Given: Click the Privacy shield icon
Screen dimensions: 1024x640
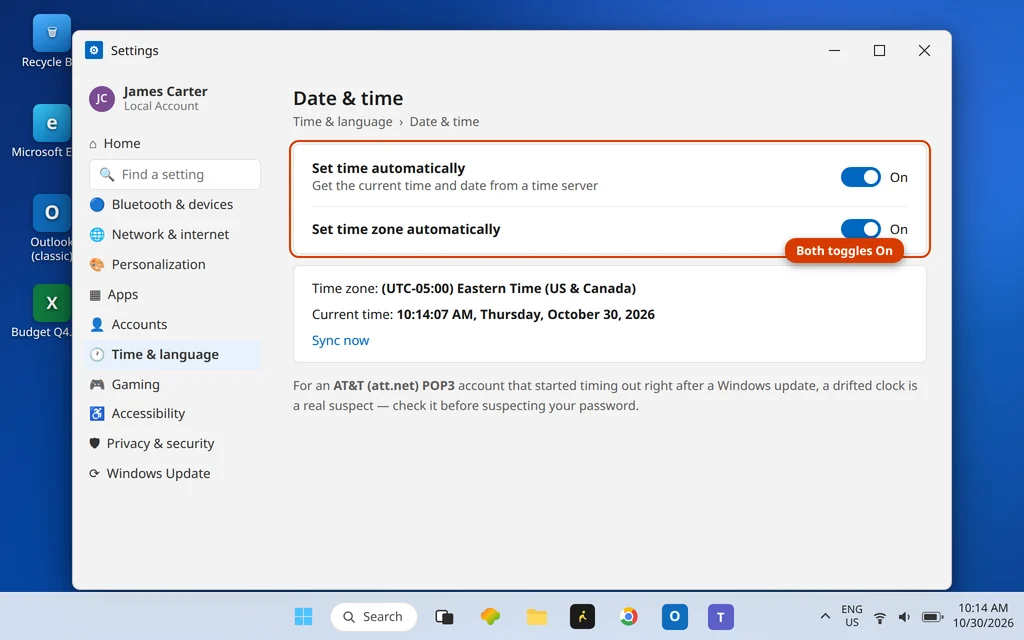Looking at the screenshot, I should tap(94, 443).
